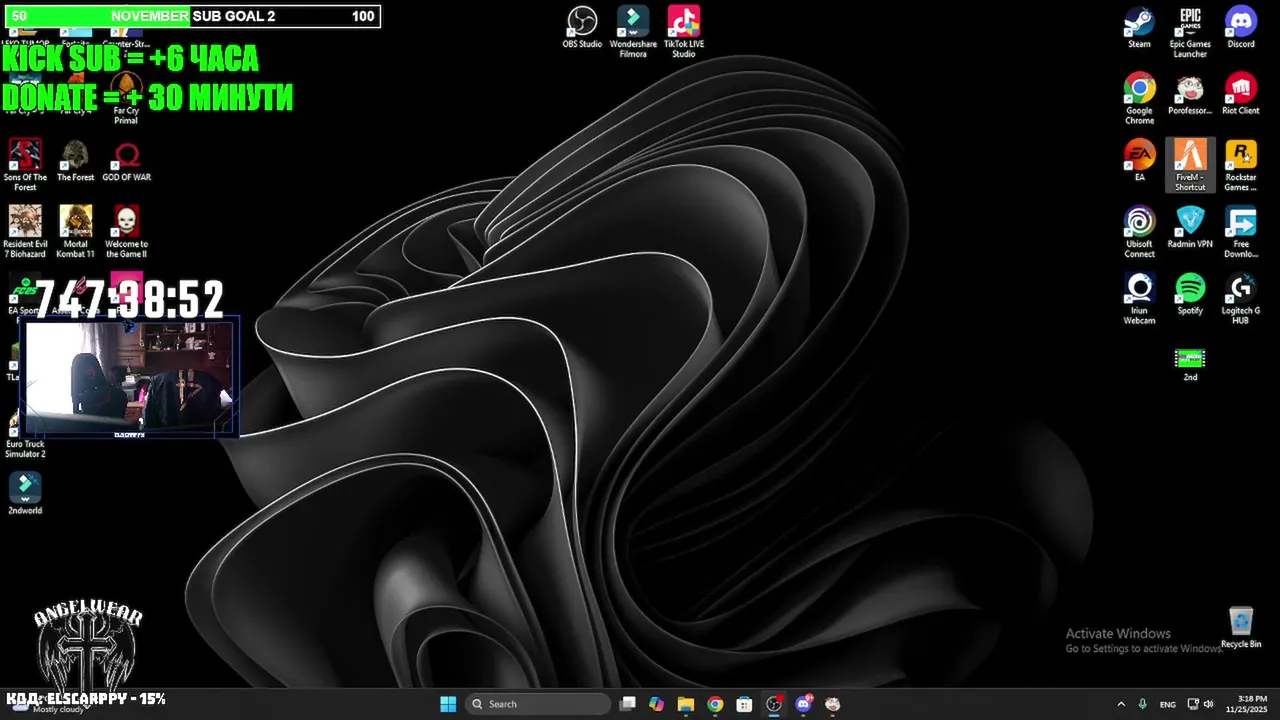
Task: Open Google Chrome desktop shortcut
Action: (1139, 99)
